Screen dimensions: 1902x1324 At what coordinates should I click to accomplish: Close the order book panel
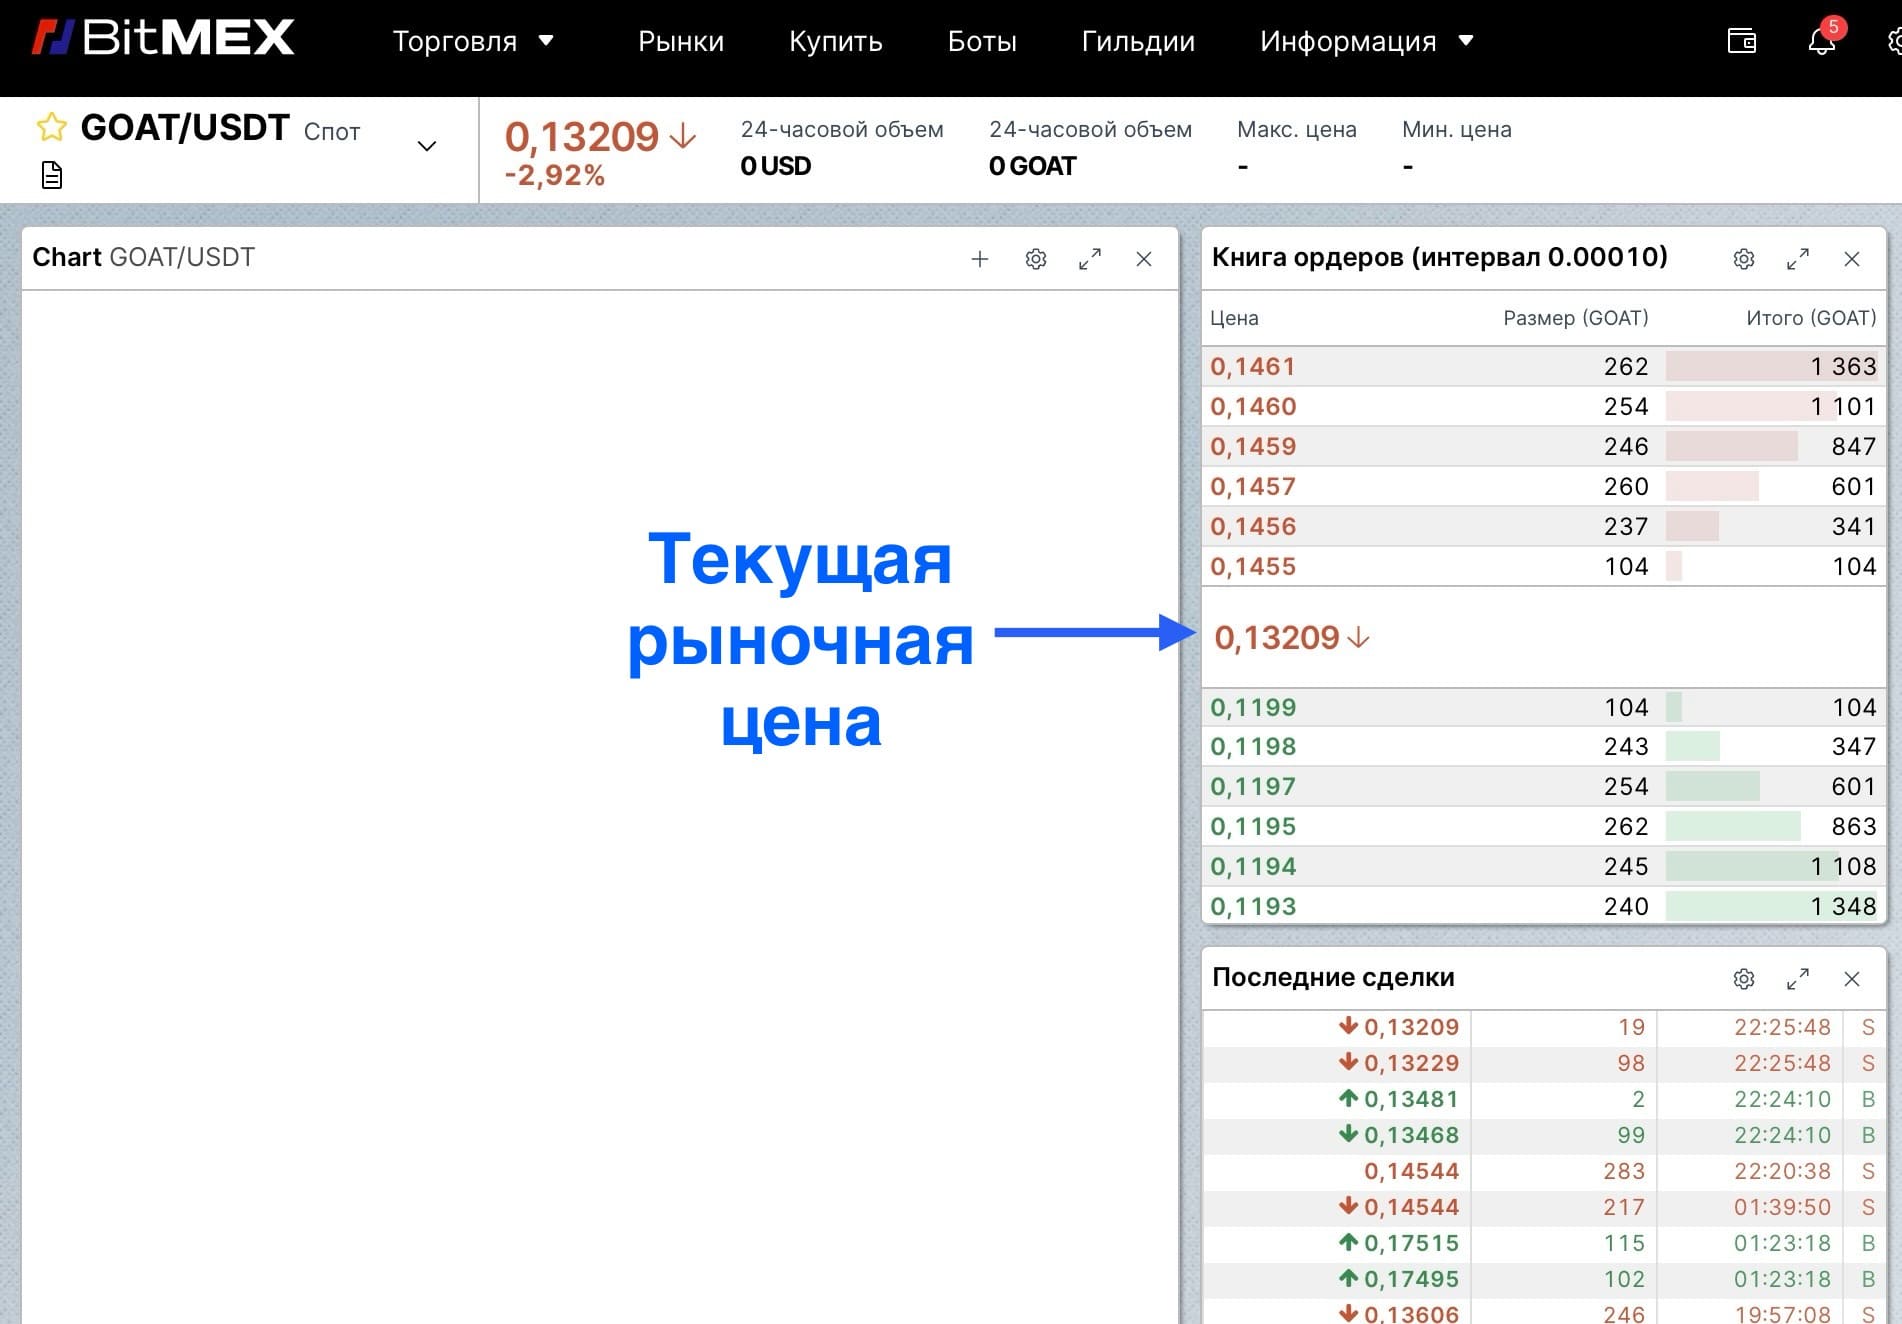click(x=1852, y=259)
